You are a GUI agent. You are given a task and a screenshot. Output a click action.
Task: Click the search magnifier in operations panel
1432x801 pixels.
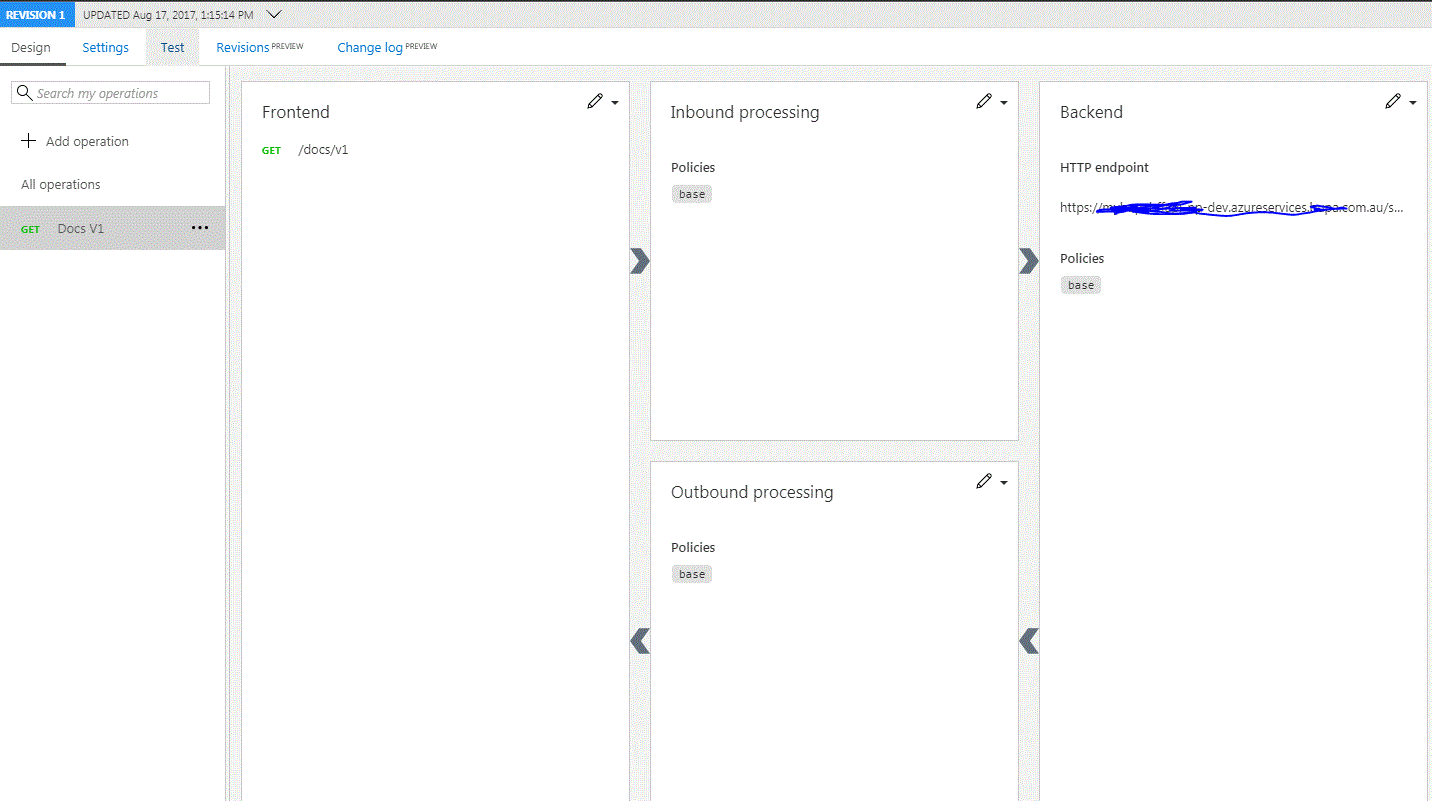[24, 92]
